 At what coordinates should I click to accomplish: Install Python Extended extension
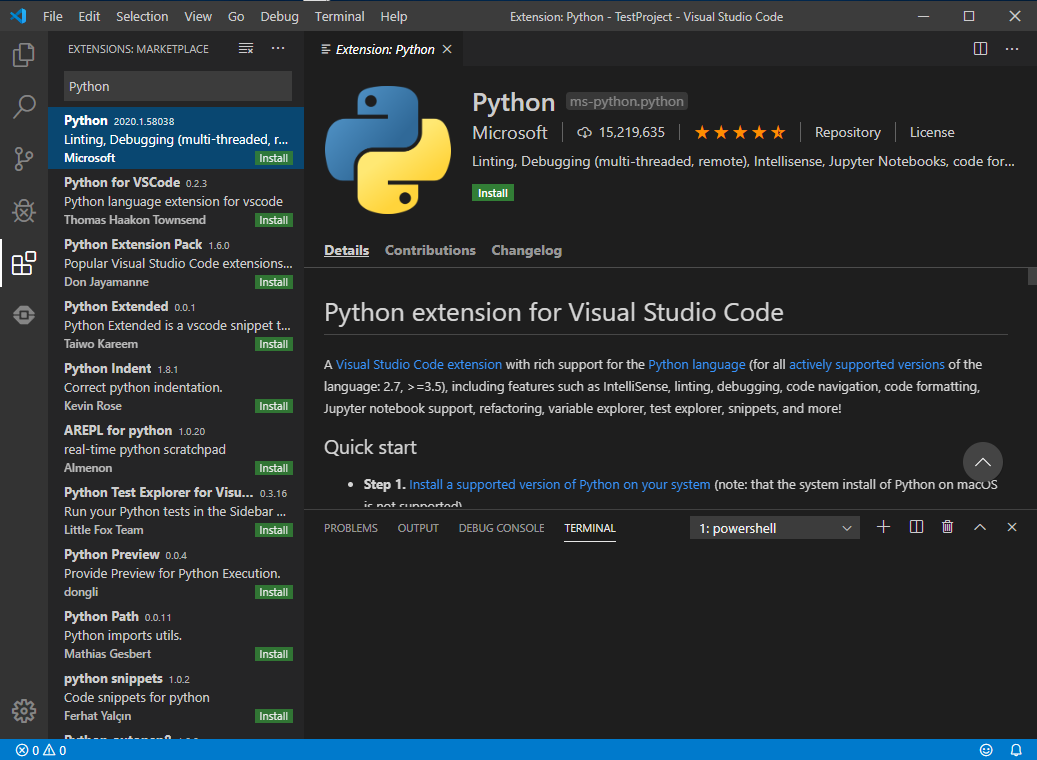(x=273, y=344)
